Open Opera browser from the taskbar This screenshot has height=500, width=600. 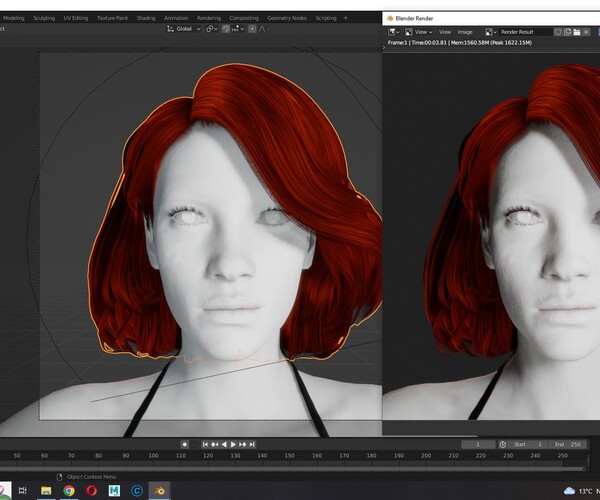click(x=91, y=490)
